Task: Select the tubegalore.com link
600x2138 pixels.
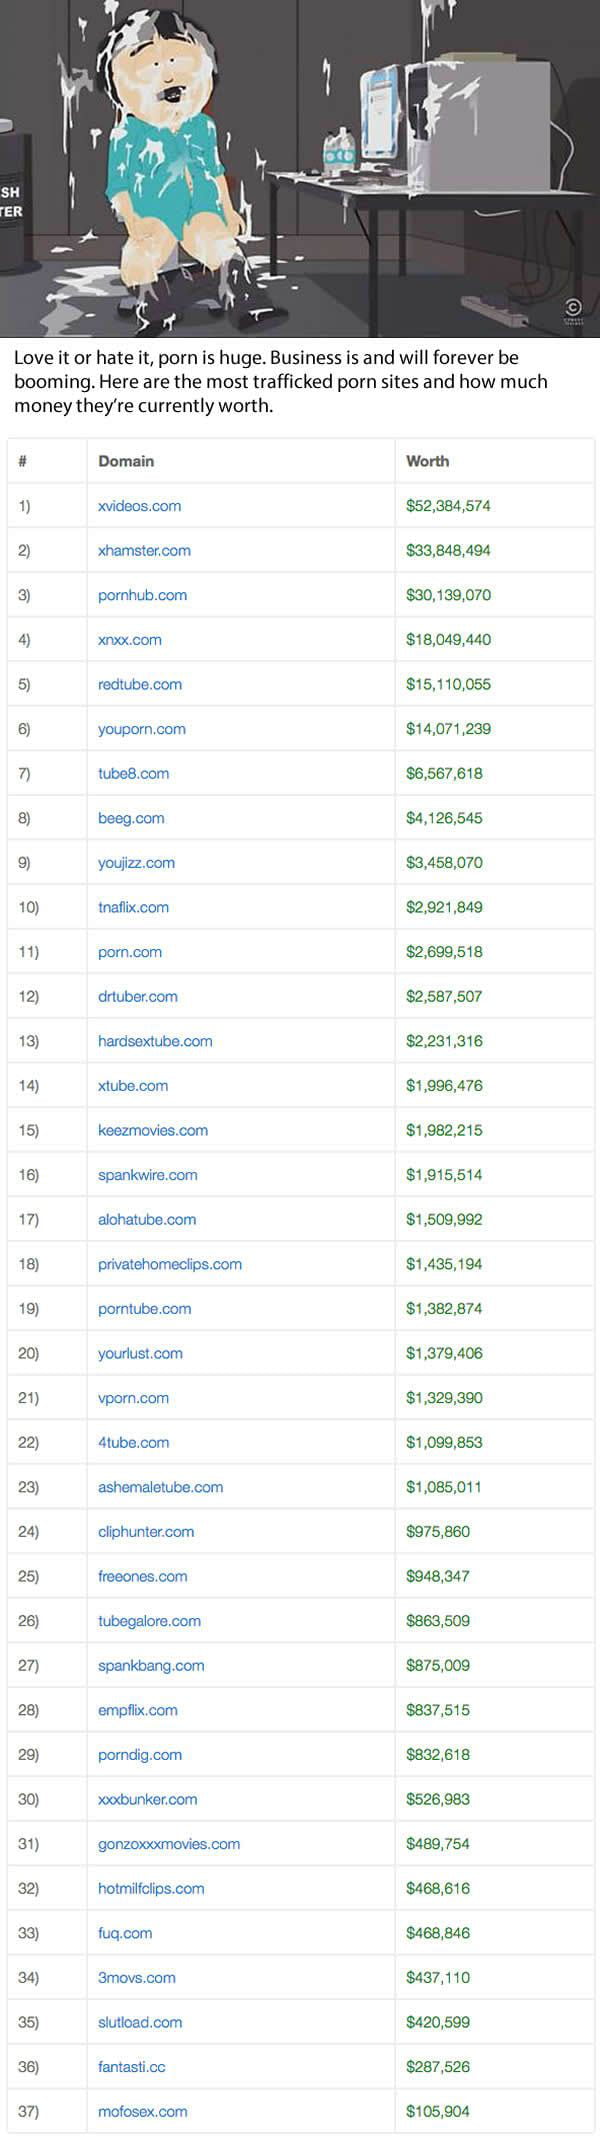Action: click(149, 1621)
